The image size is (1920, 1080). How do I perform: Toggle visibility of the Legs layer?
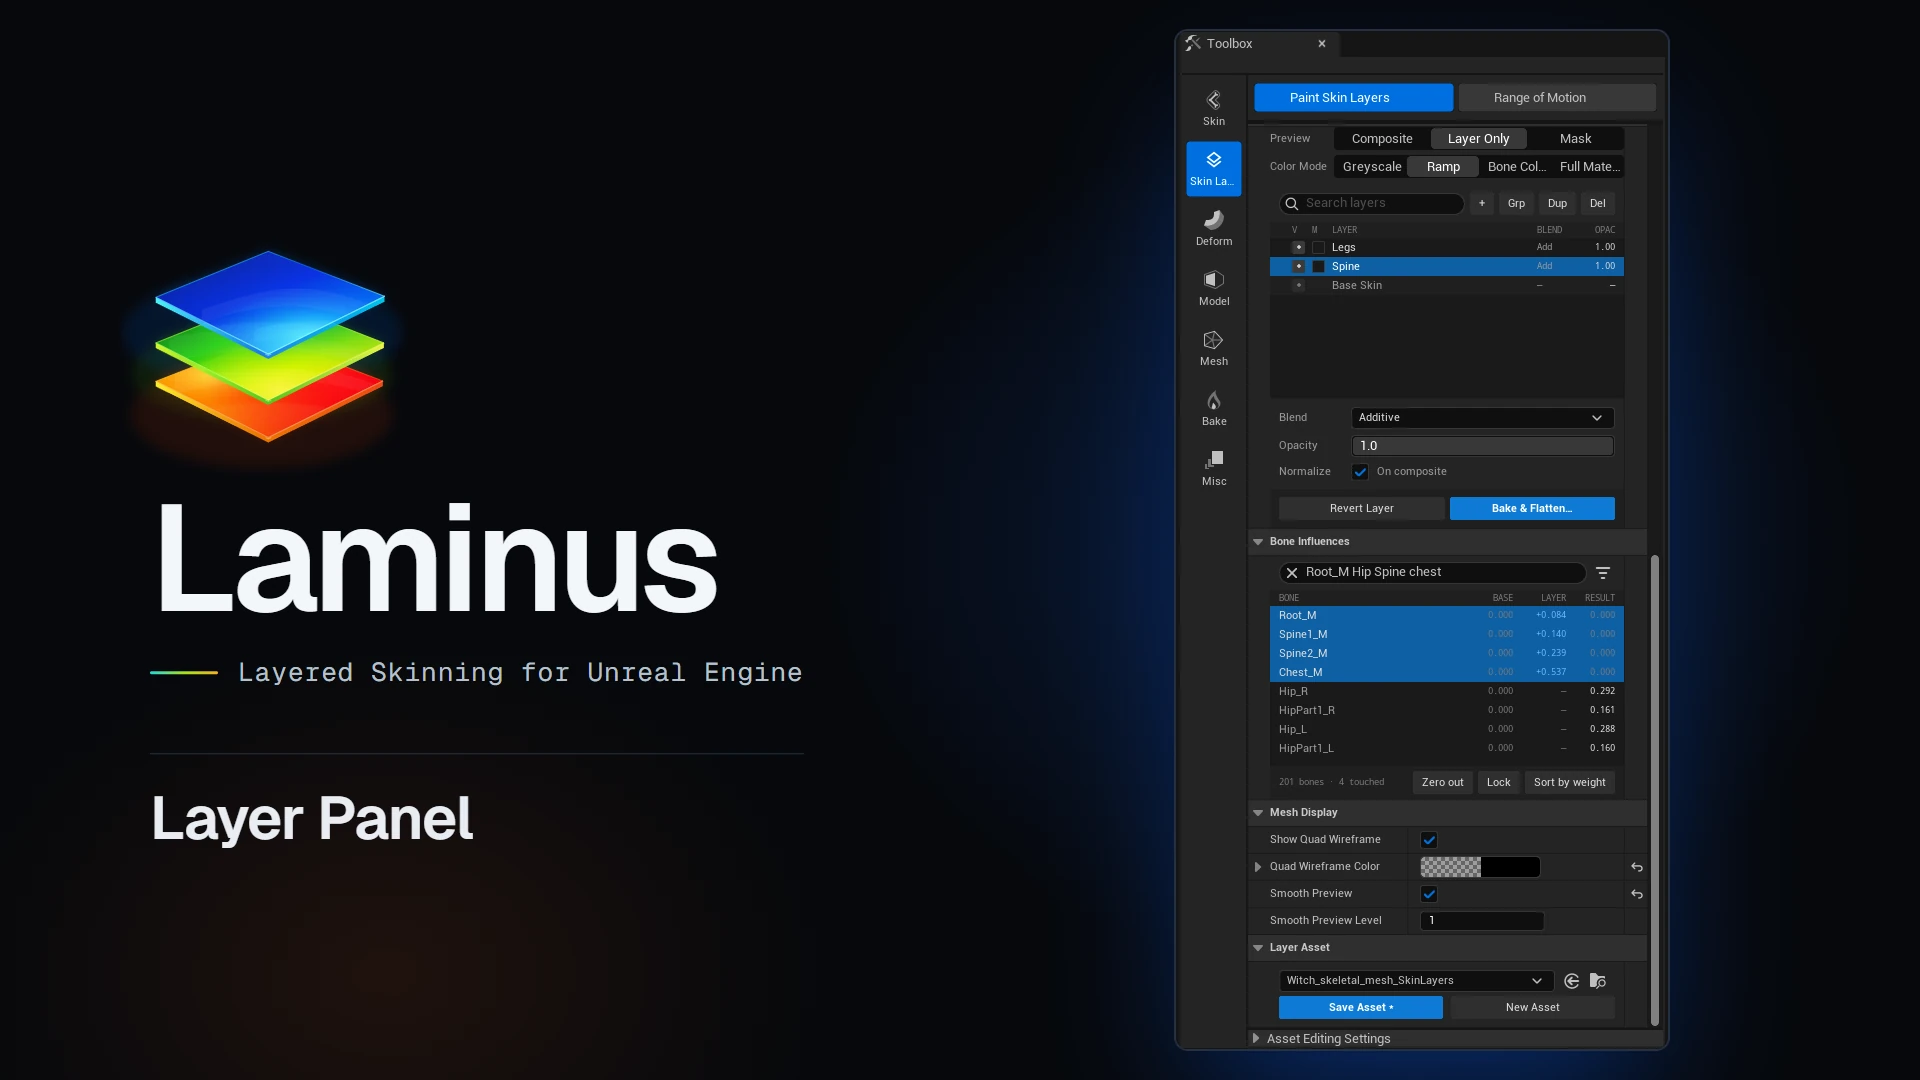point(1298,247)
